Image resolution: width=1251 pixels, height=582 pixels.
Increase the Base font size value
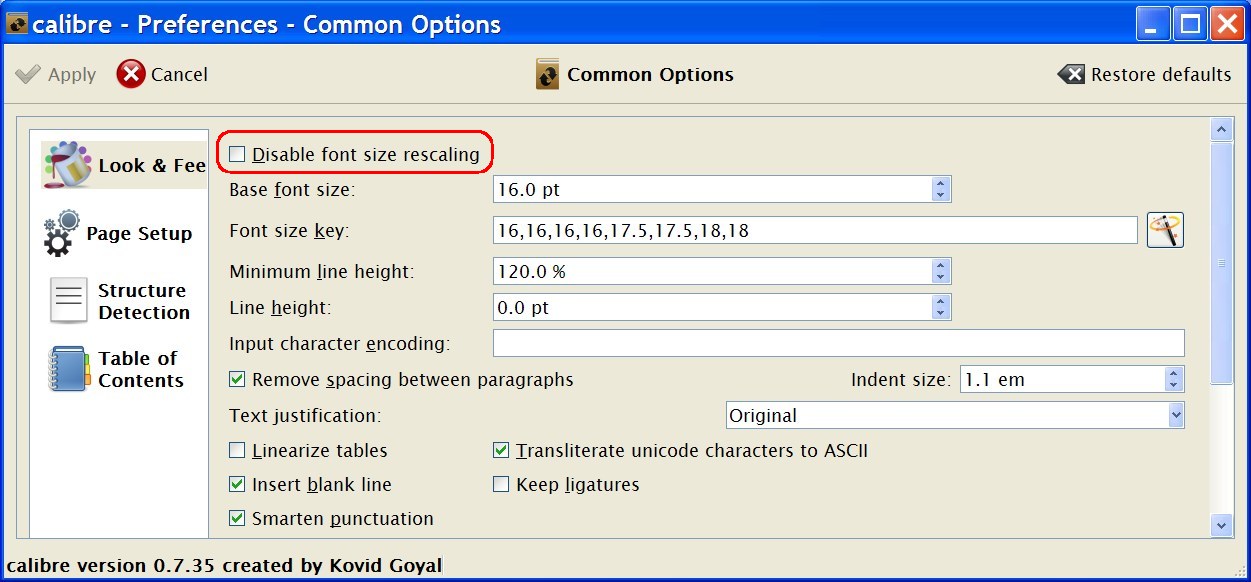tap(940, 183)
